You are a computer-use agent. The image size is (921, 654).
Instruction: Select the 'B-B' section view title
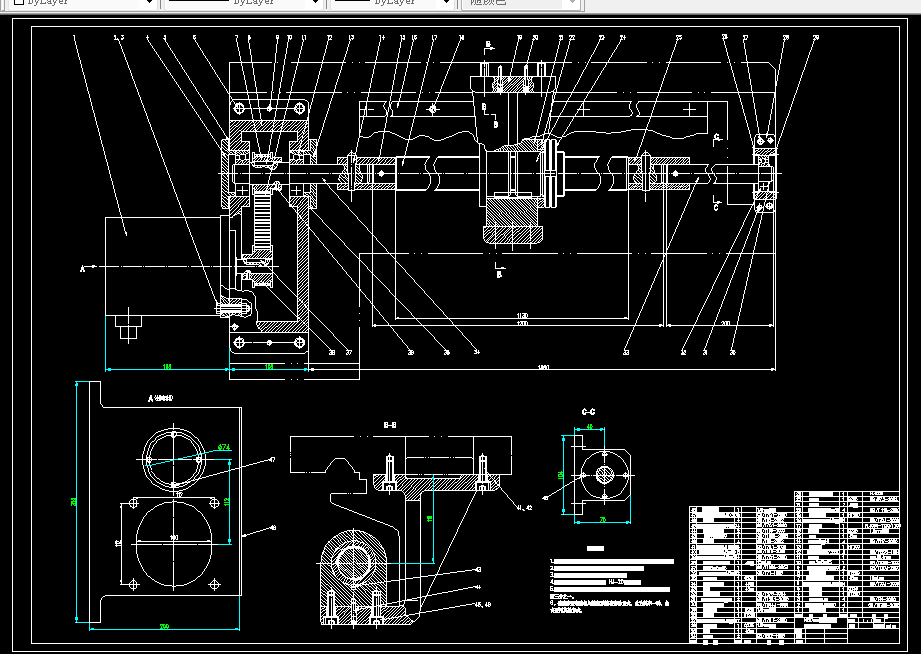point(390,425)
